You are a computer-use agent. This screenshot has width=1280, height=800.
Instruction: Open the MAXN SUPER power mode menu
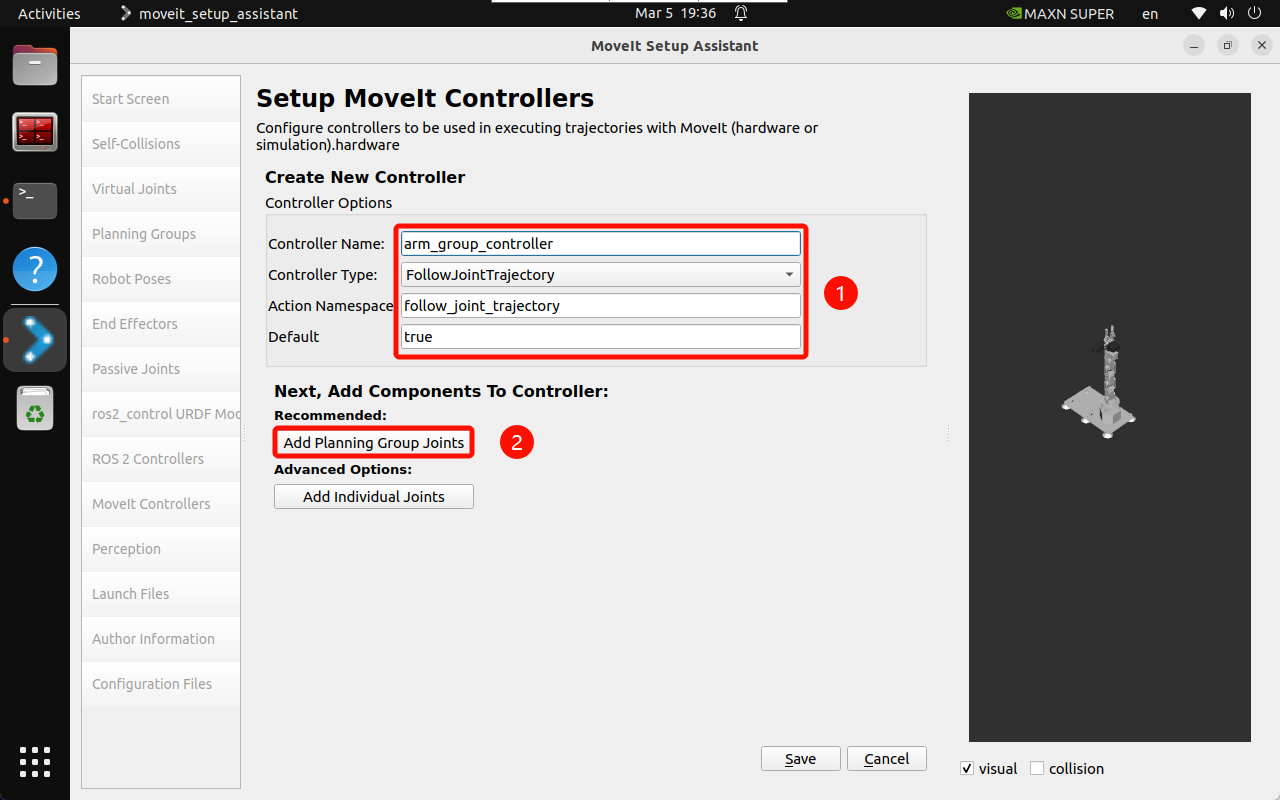coord(1065,14)
